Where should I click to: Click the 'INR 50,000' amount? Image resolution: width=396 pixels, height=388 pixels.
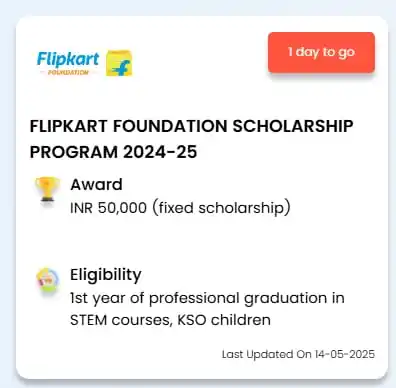click(108, 208)
